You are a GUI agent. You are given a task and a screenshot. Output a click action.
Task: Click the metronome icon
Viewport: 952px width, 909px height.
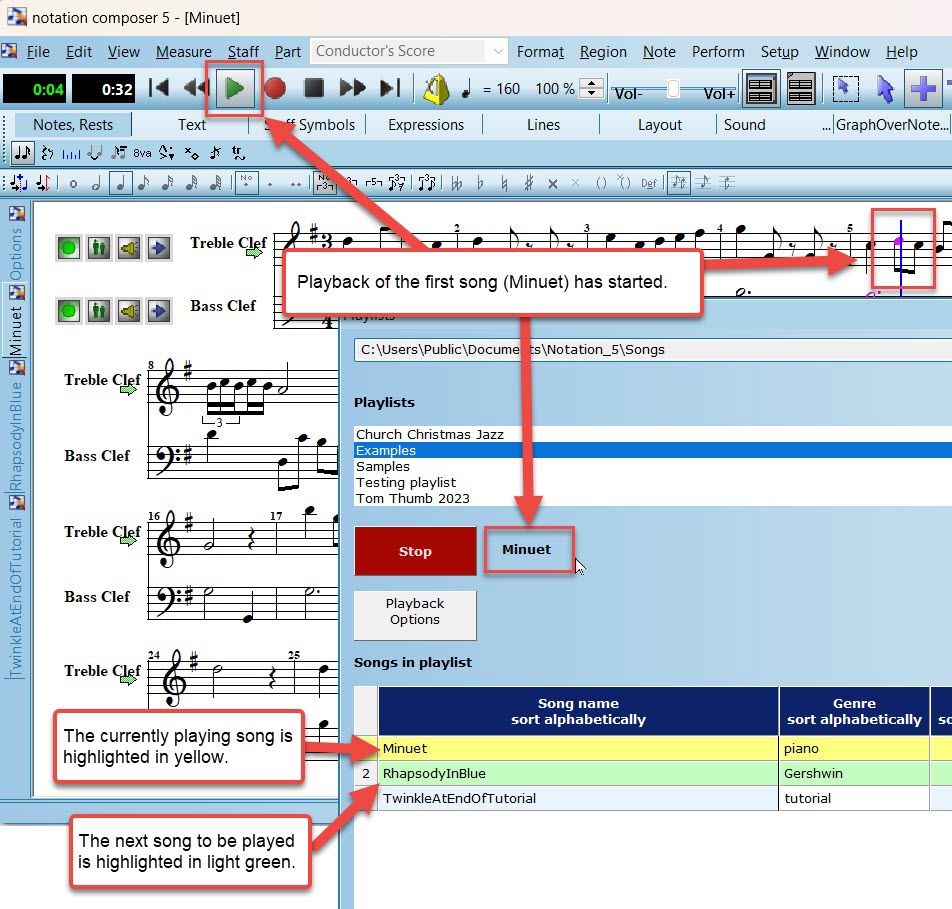pyautogui.click(x=434, y=90)
